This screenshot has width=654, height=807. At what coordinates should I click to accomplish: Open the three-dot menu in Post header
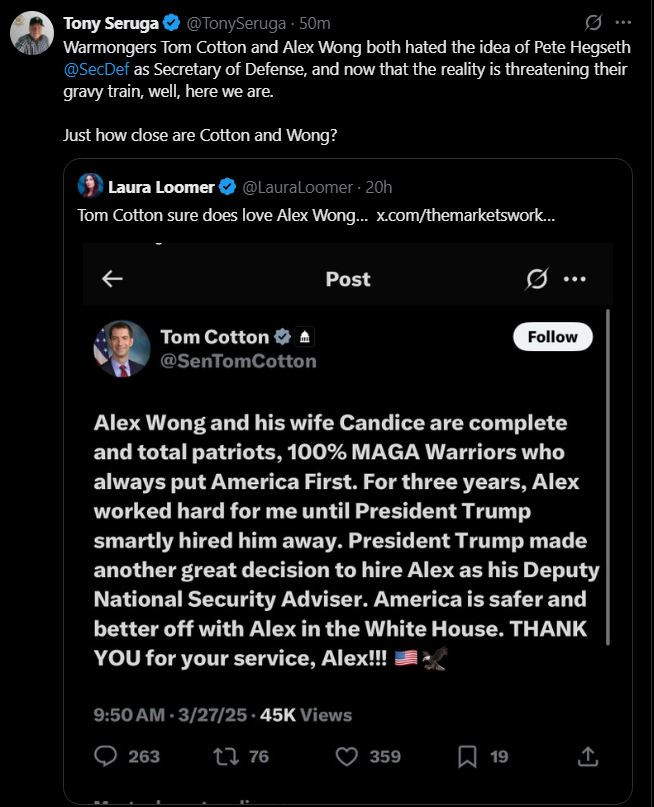coord(575,279)
